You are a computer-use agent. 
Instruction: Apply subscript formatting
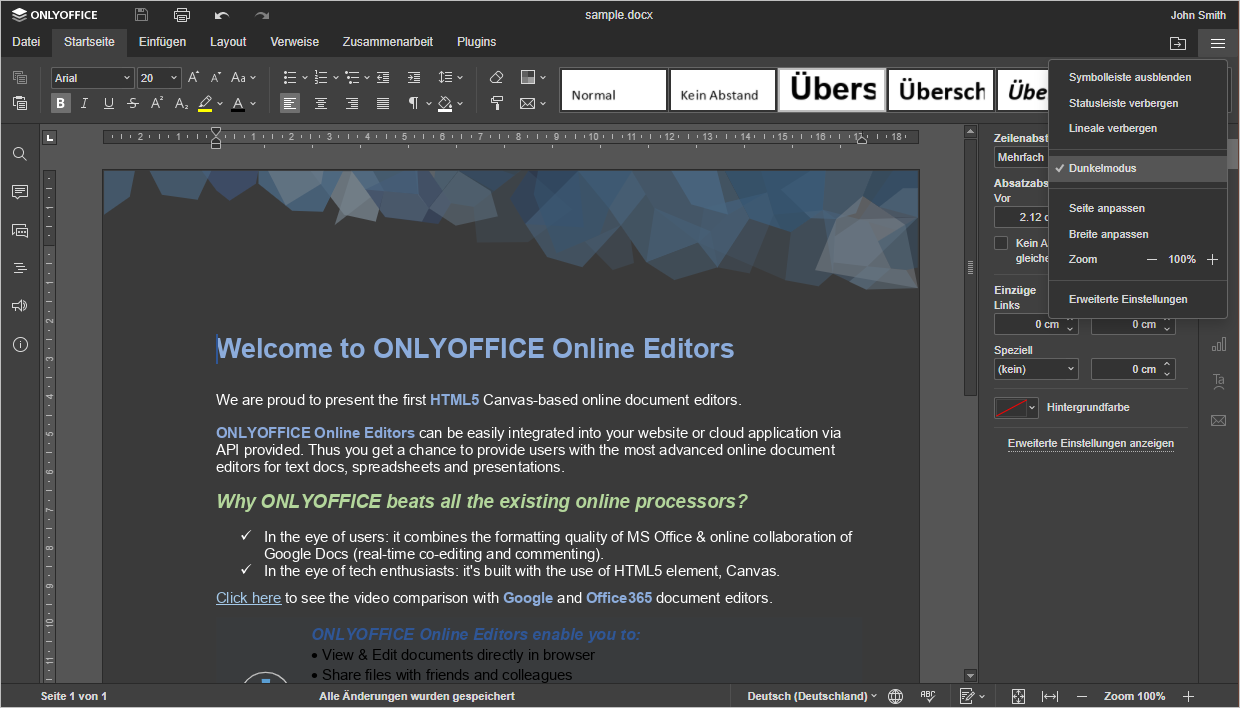[x=181, y=103]
